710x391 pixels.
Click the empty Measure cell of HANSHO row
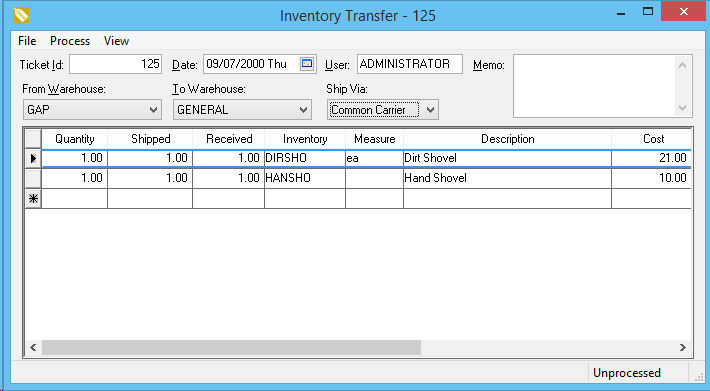point(374,178)
